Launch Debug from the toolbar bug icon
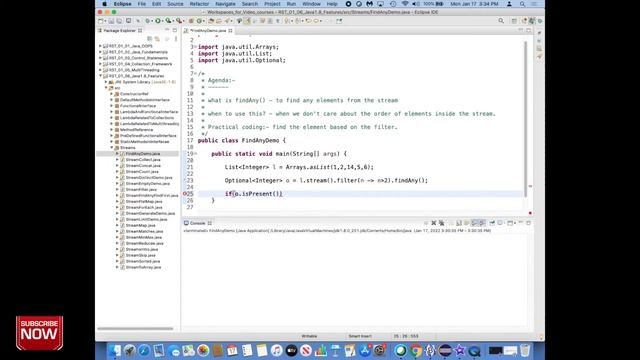Screen dimensions: 640x360 148,21
